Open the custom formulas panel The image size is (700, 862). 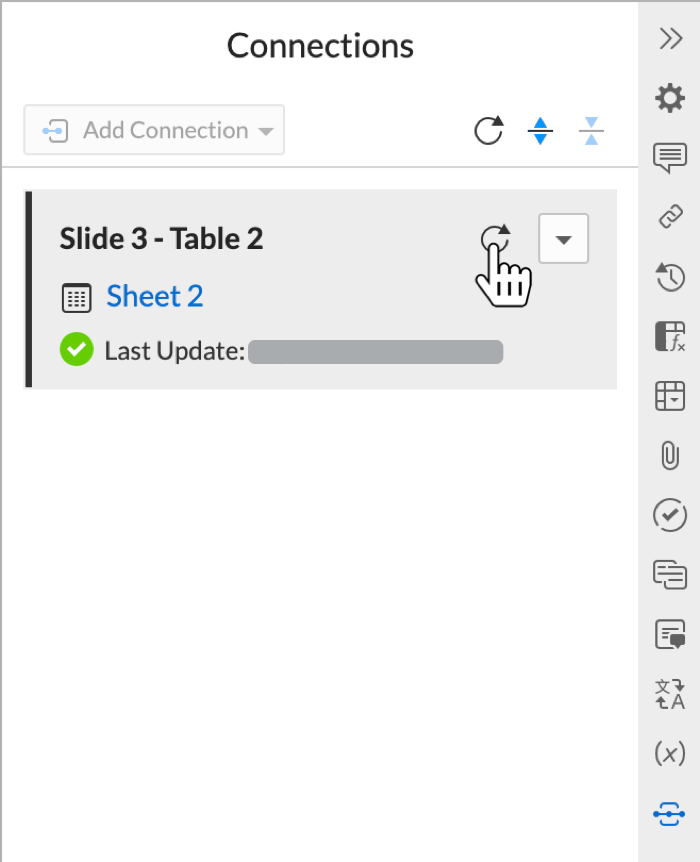669,336
